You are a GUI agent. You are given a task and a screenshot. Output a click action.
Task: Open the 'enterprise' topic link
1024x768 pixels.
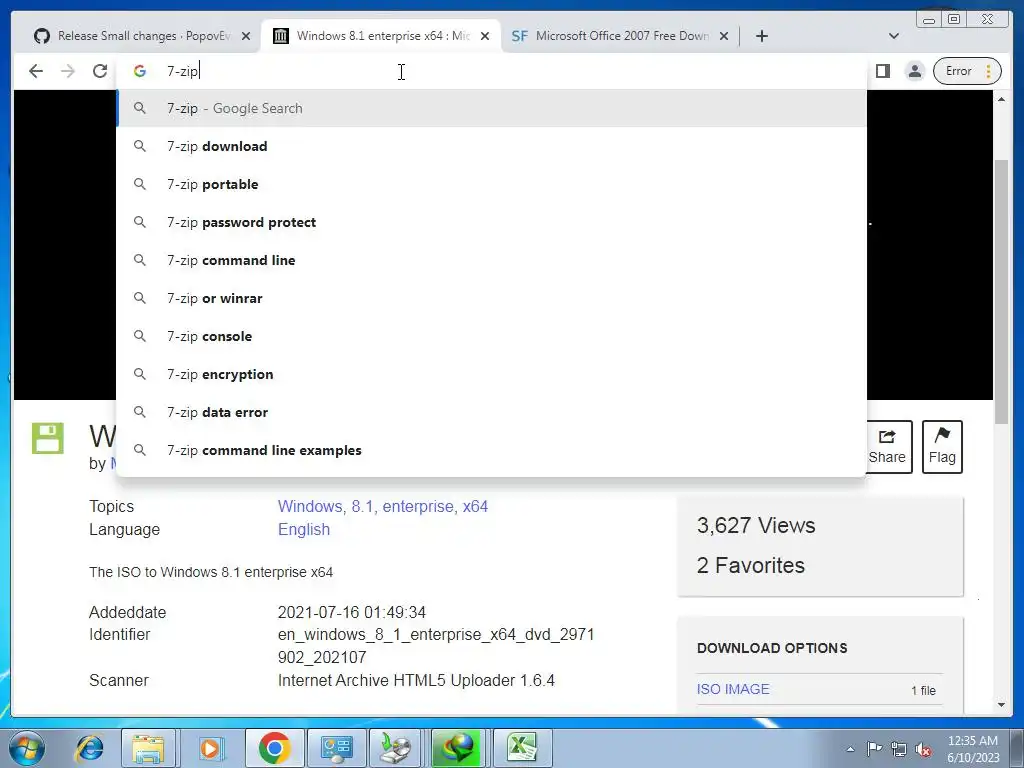[418, 507]
